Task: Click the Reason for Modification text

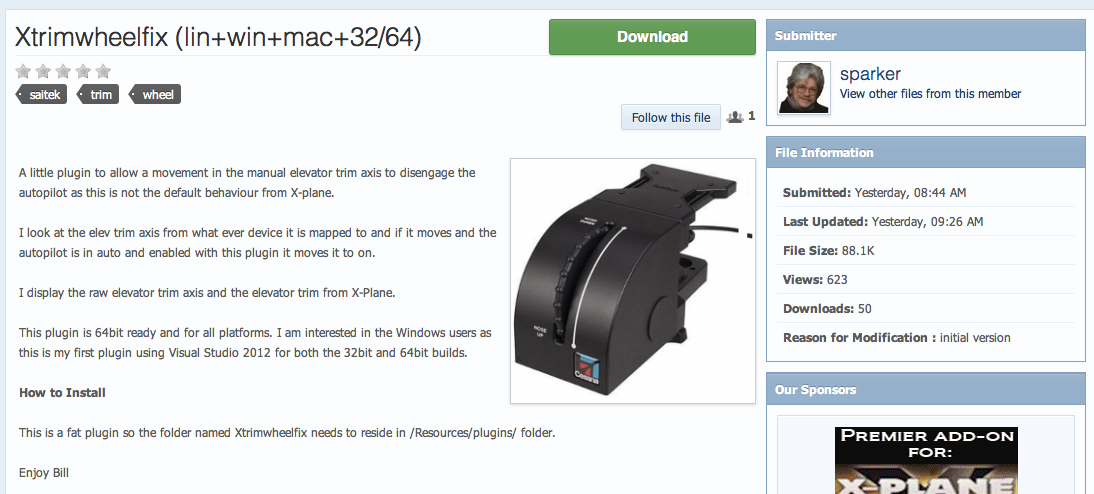Action: pyautogui.click(x=897, y=338)
